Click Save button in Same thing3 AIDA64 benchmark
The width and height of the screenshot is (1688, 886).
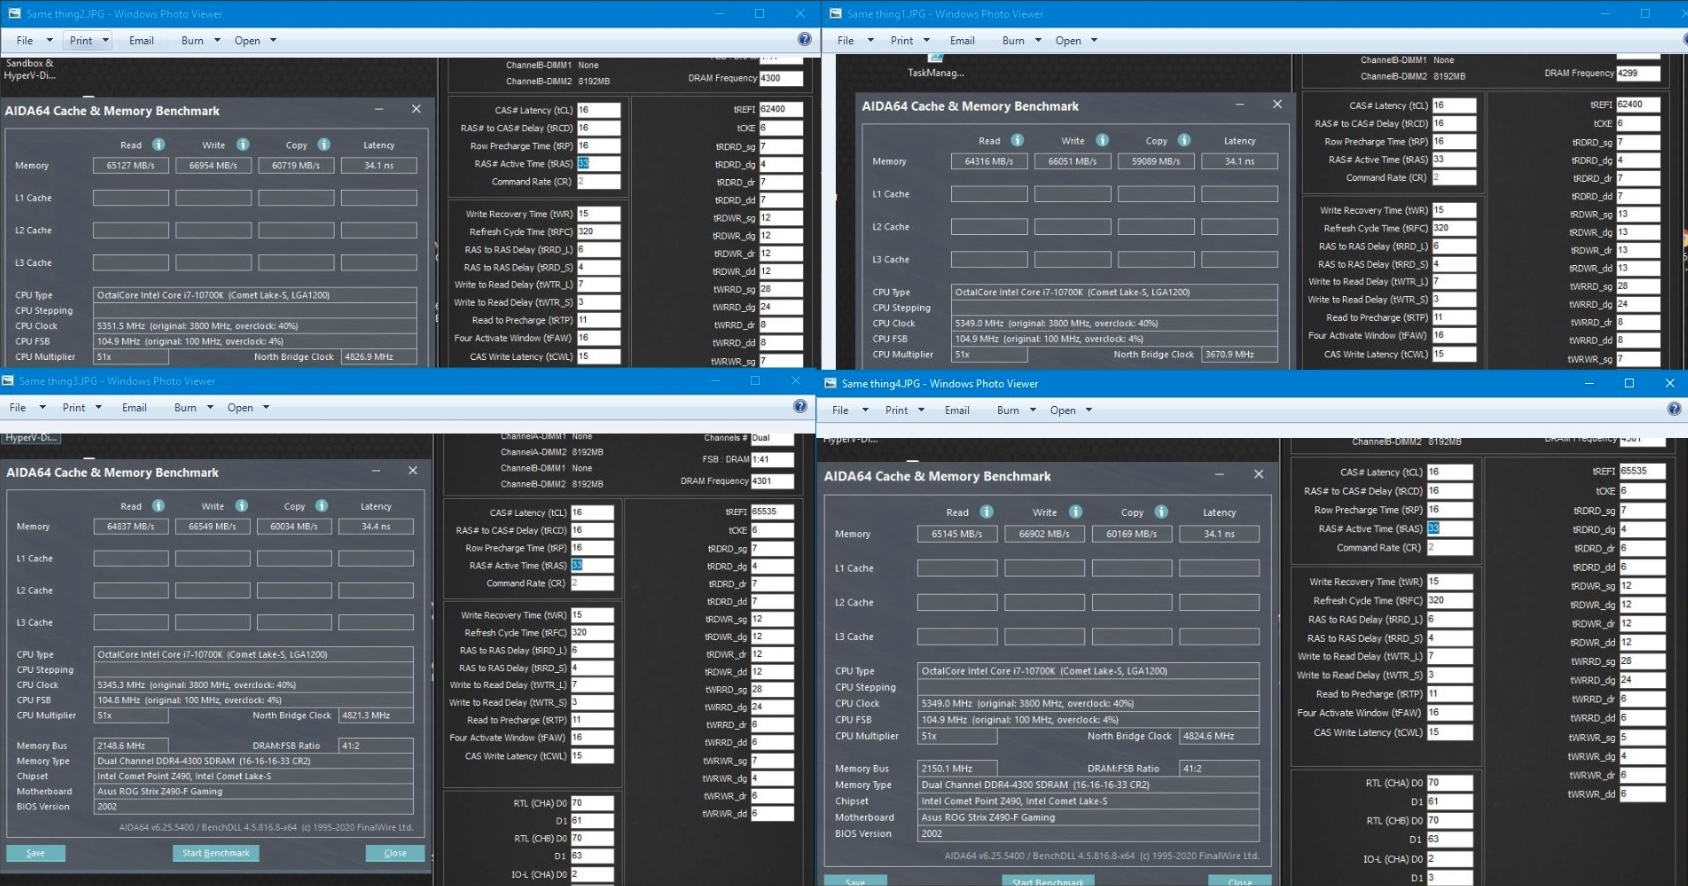pyautogui.click(x=36, y=853)
